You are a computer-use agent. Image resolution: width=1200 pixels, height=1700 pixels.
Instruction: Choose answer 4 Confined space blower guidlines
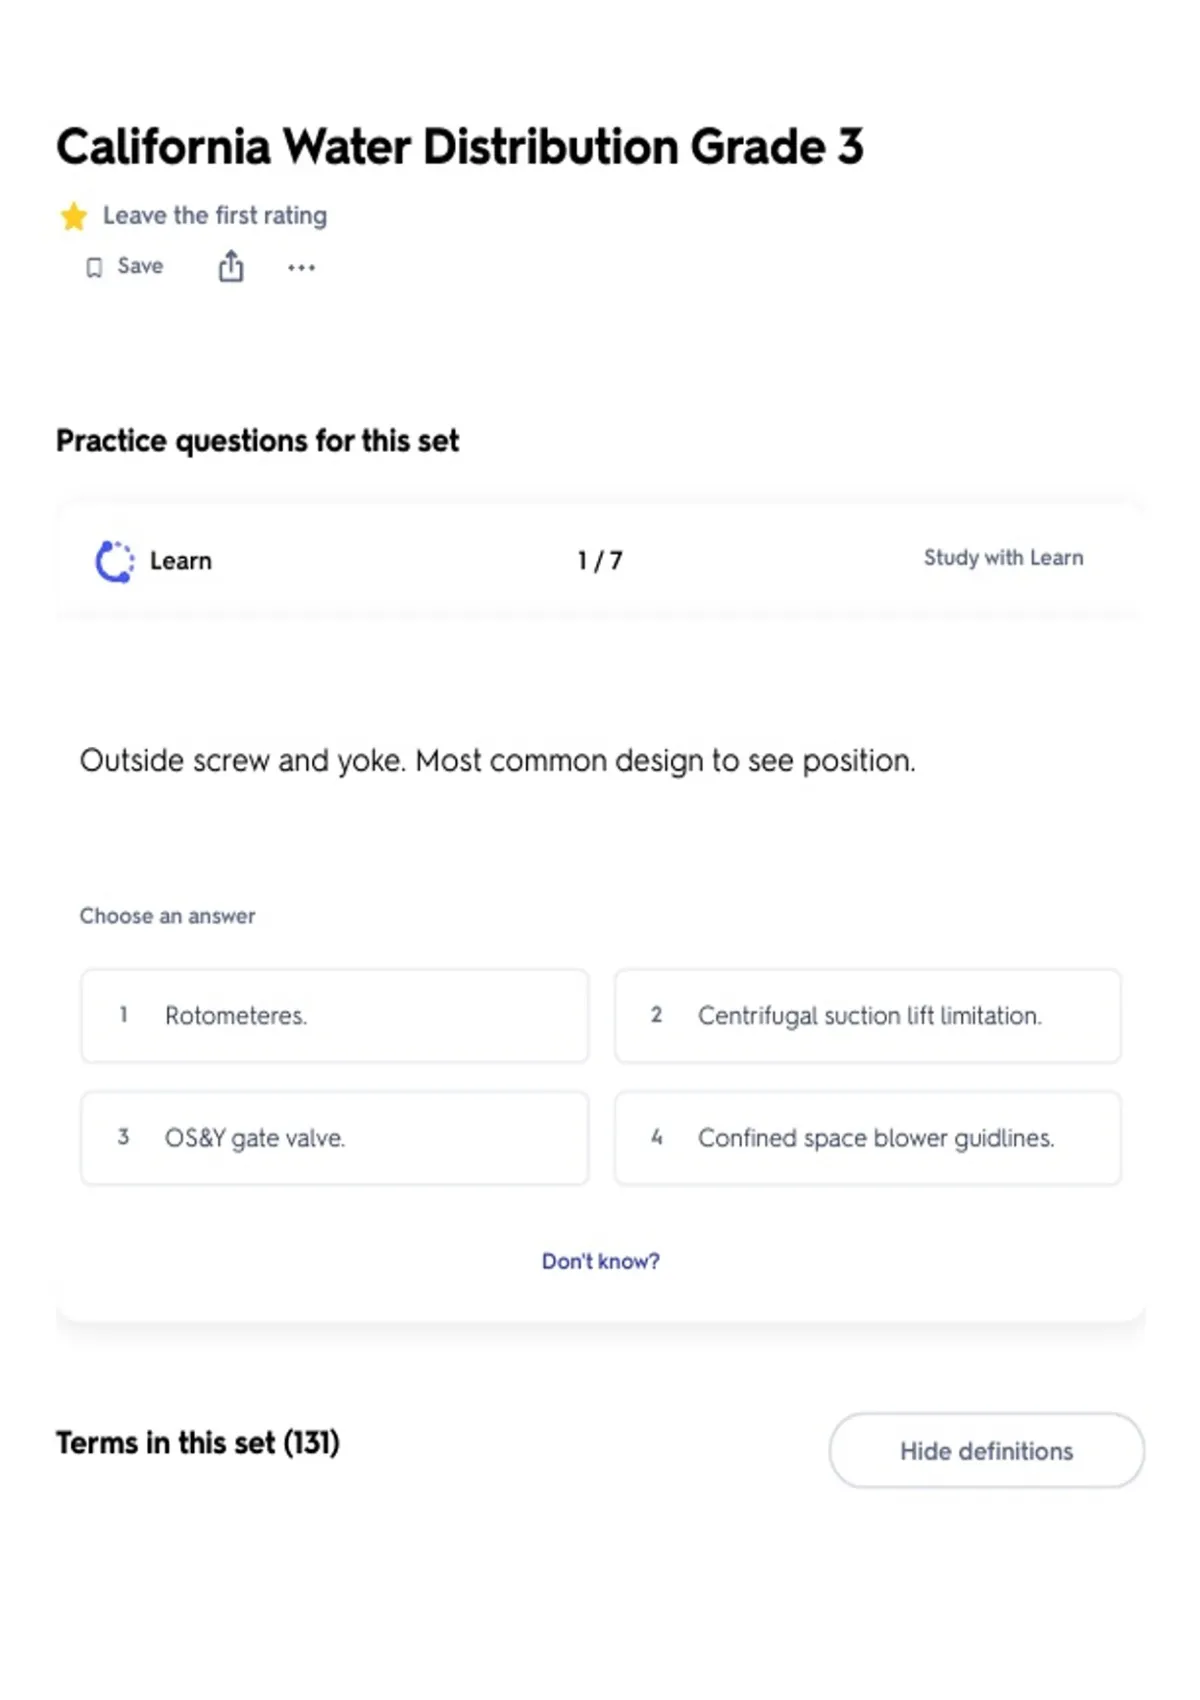click(868, 1138)
